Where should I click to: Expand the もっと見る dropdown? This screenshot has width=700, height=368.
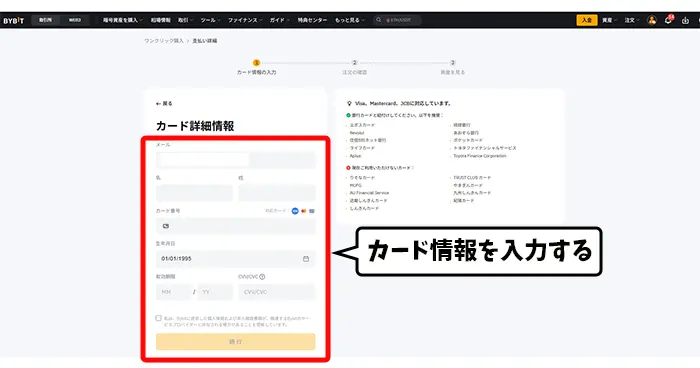point(350,20)
